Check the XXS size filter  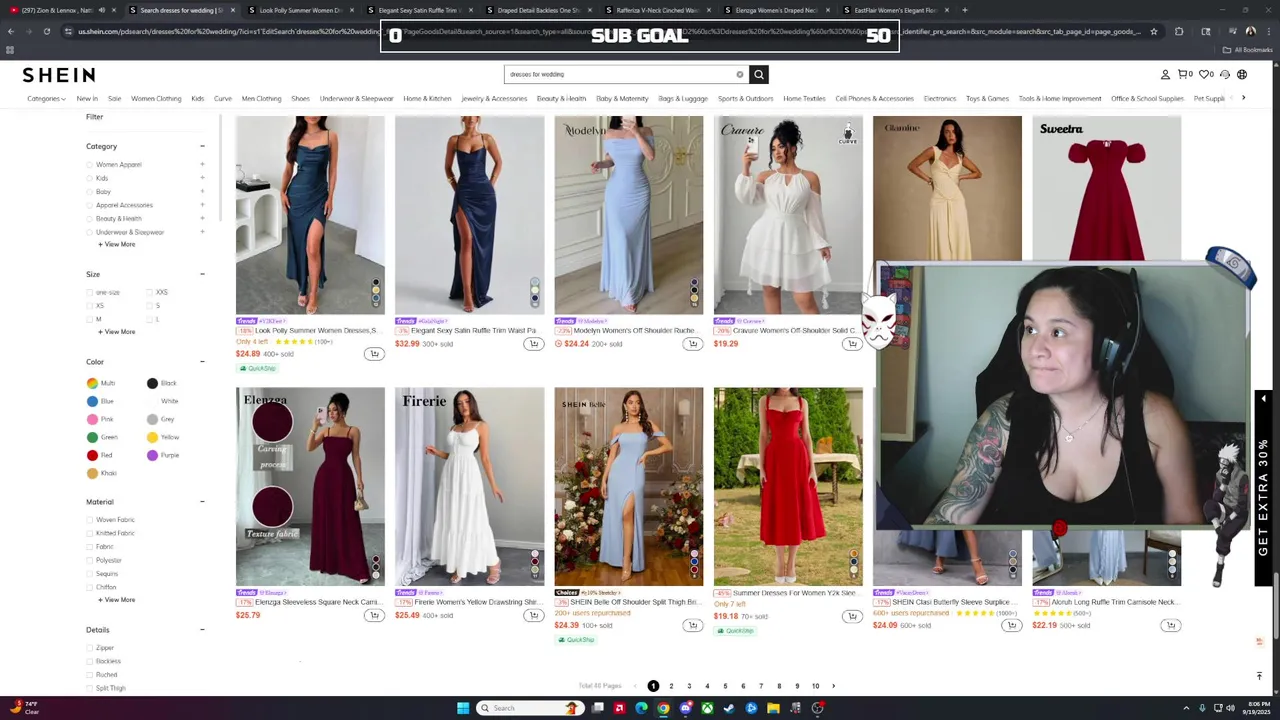click(150, 293)
